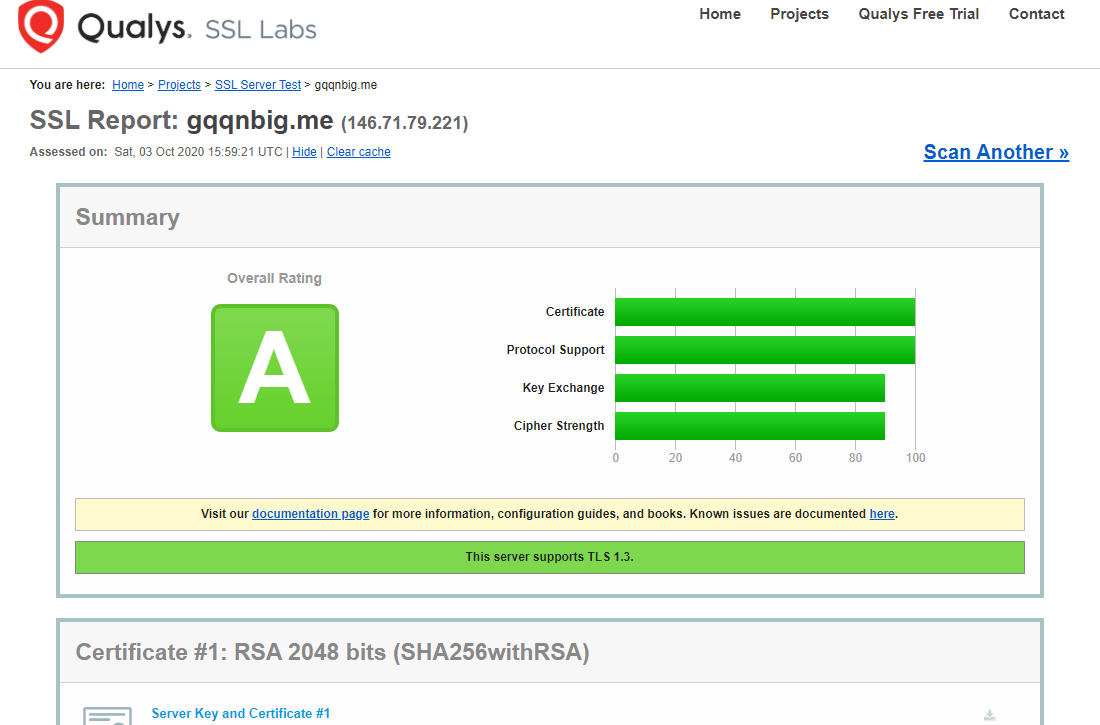Click Home in the breadcrumb trail

pyautogui.click(x=127, y=85)
